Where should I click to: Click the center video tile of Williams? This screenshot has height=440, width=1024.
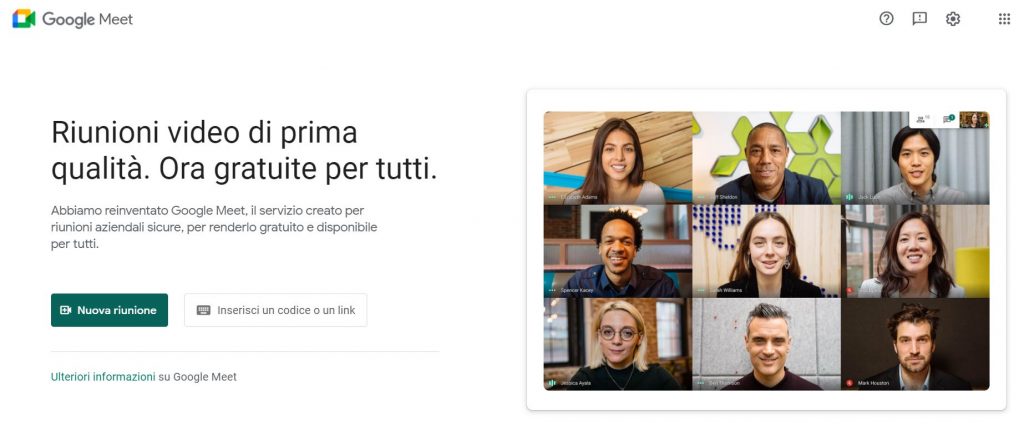click(x=767, y=251)
